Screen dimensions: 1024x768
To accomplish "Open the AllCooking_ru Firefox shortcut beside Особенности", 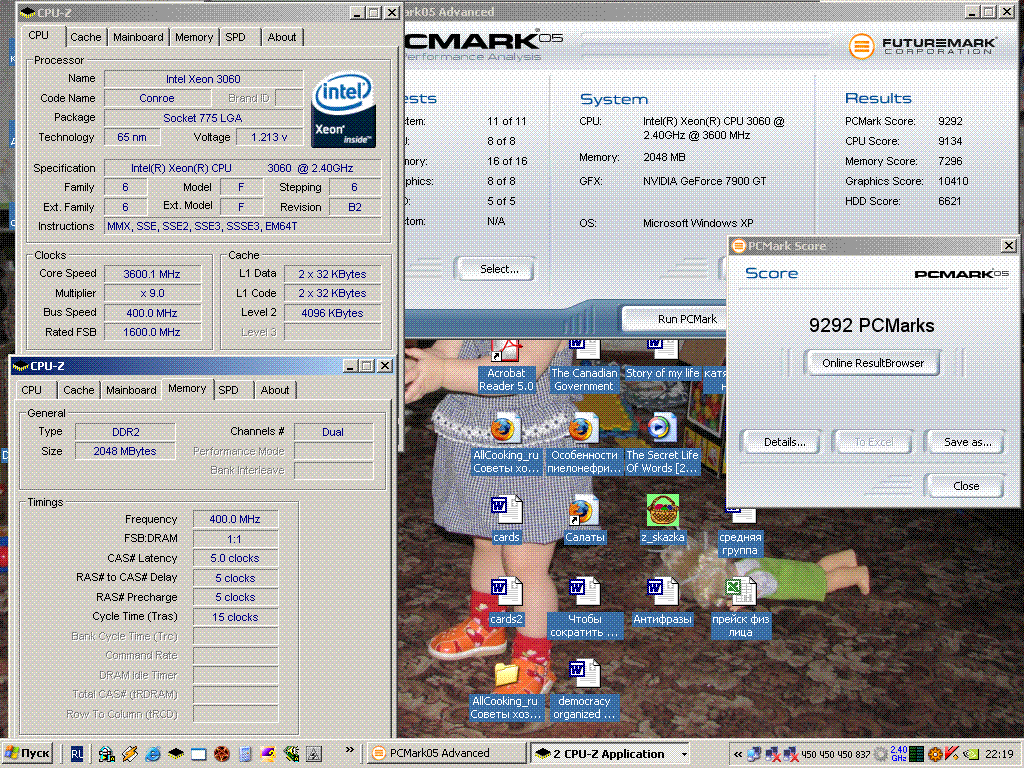I will click(506, 443).
